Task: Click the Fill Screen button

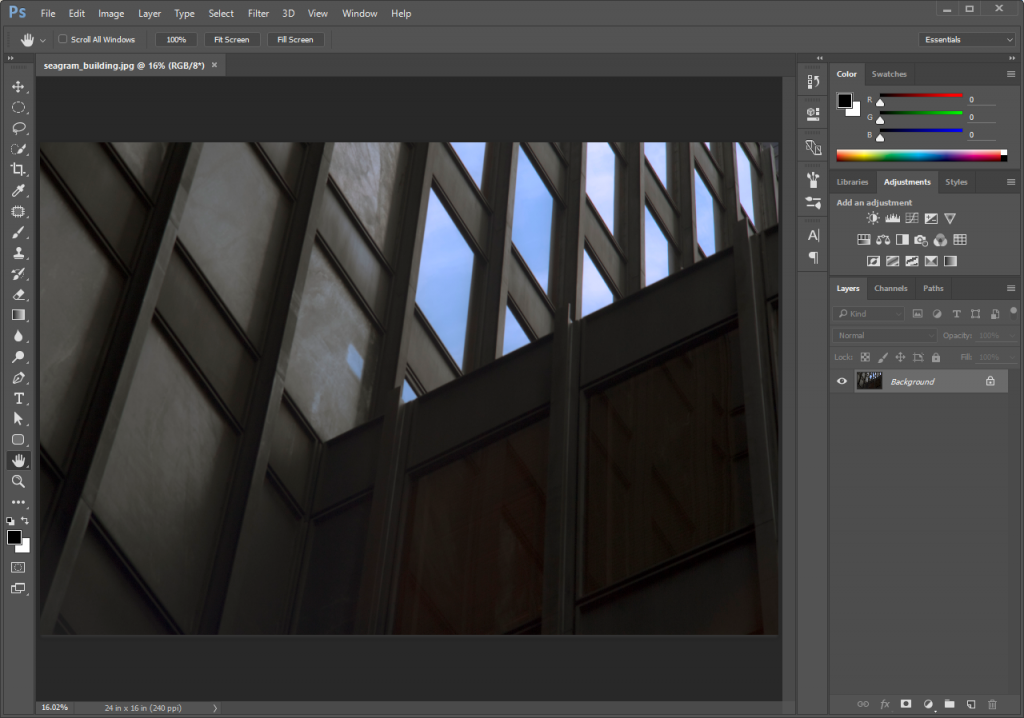Action: click(295, 40)
